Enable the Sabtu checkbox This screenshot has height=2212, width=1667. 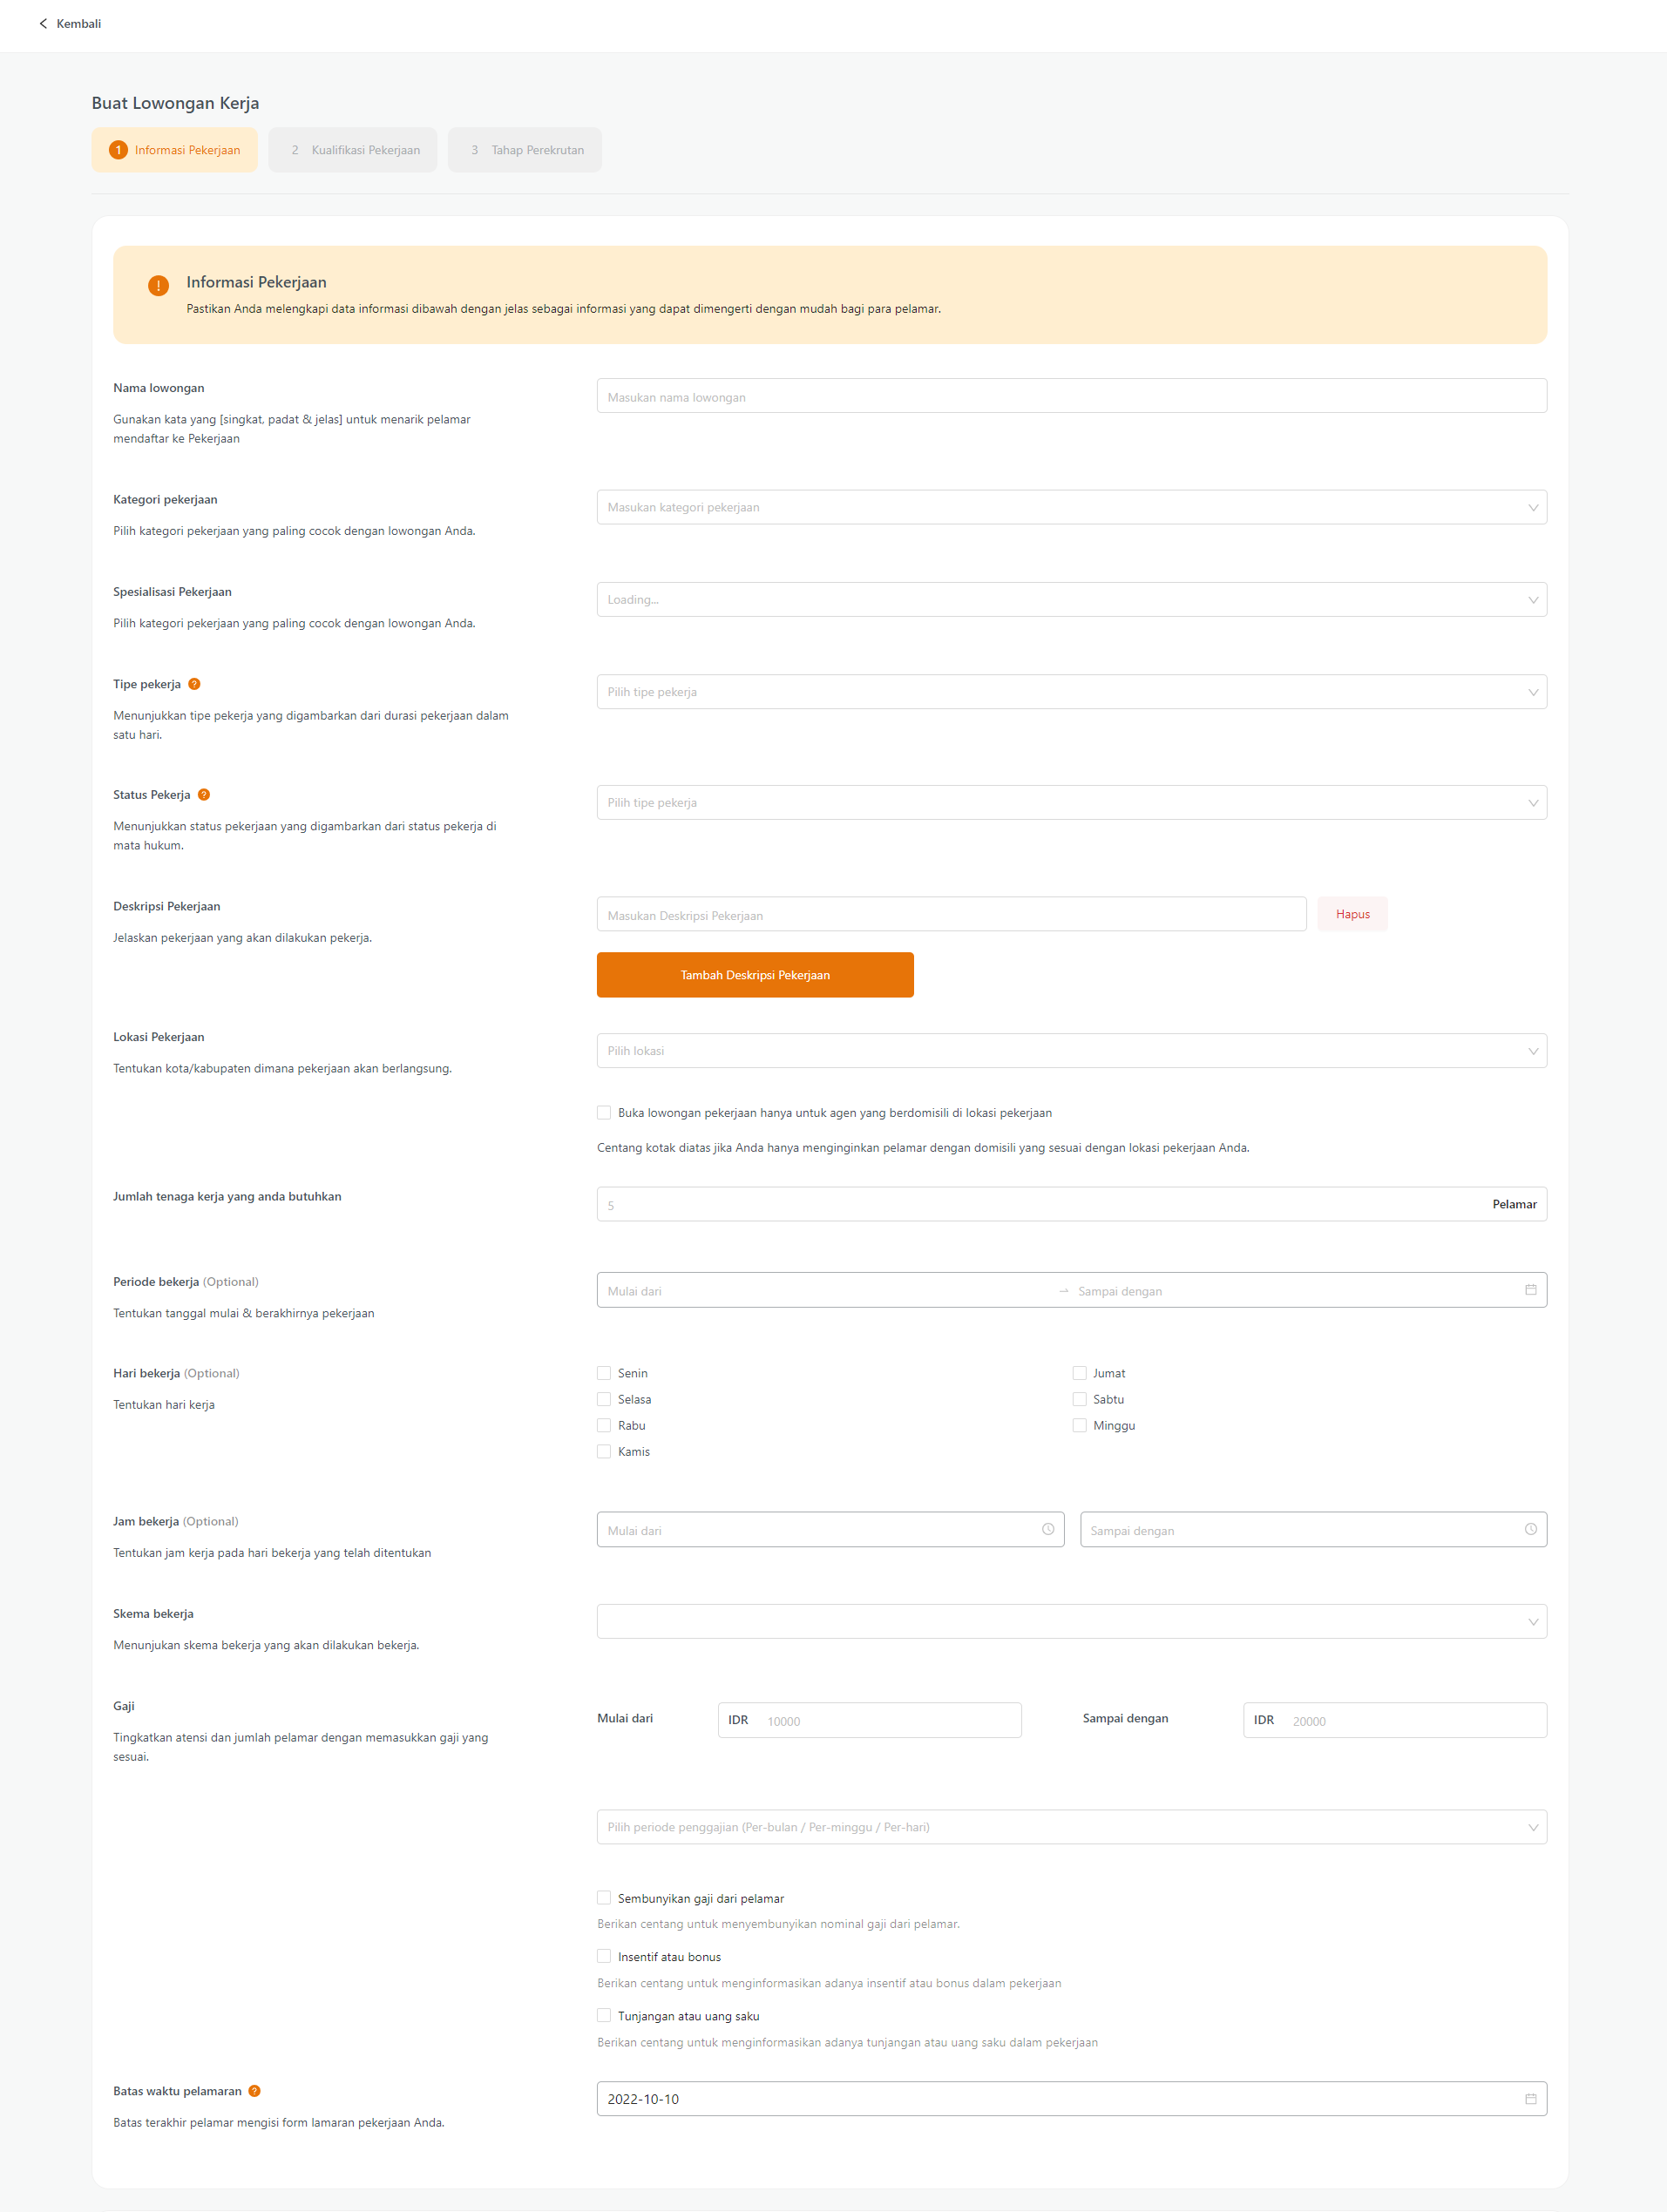pyautogui.click(x=1079, y=1399)
